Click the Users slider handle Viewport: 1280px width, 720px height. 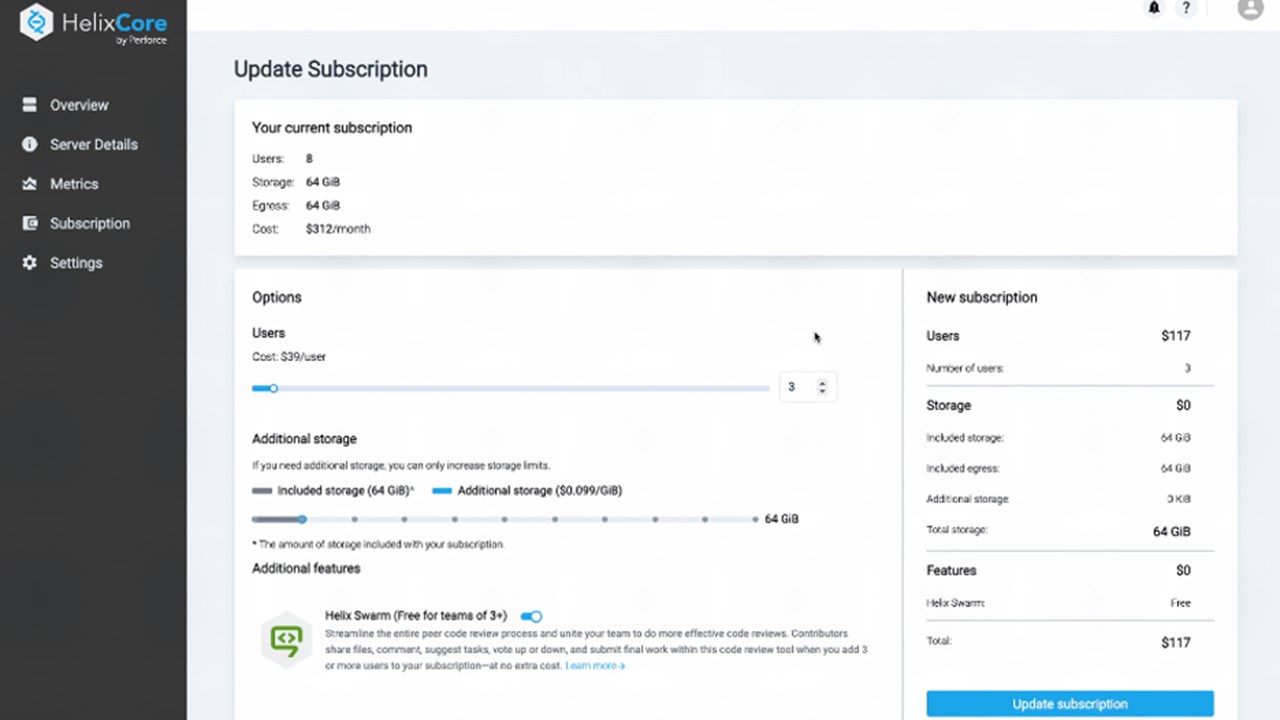[x=273, y=388]
